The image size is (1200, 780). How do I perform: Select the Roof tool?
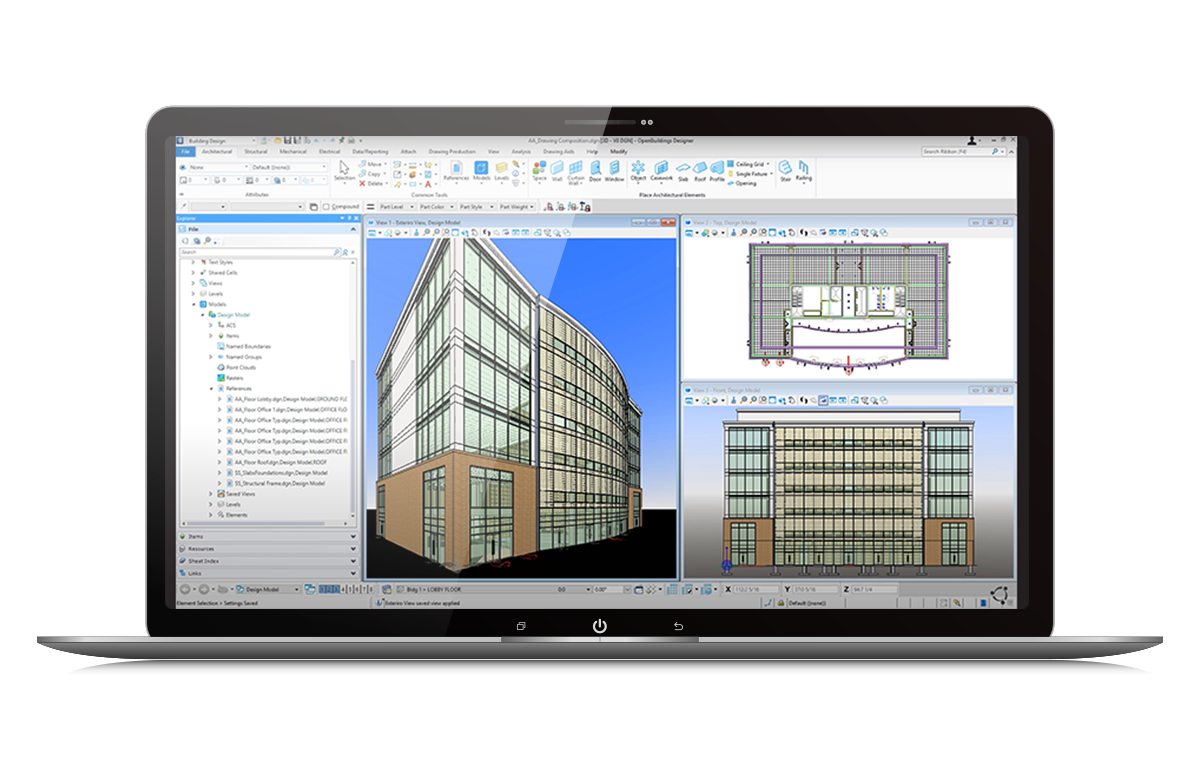(700, 170)
